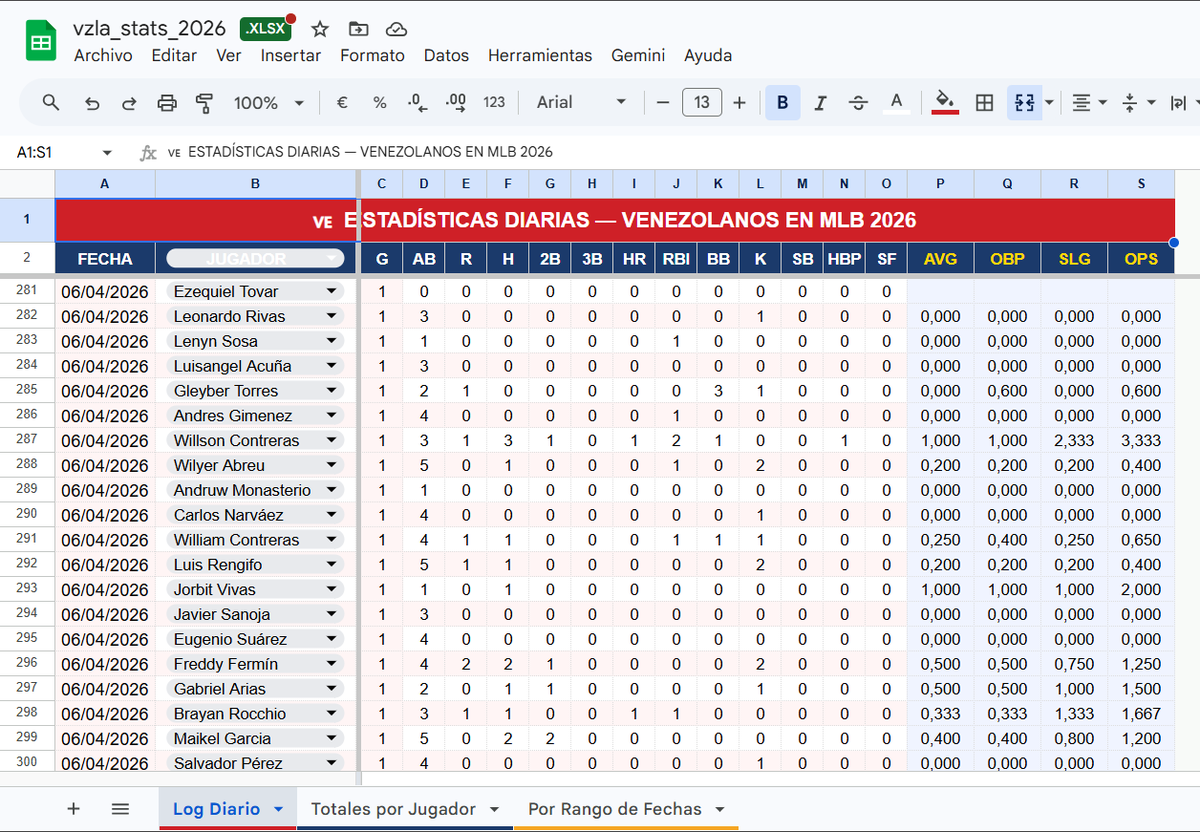Open Salvador Pérez player dropdown
Screen dimensions: 1200x832
(332, 763)
